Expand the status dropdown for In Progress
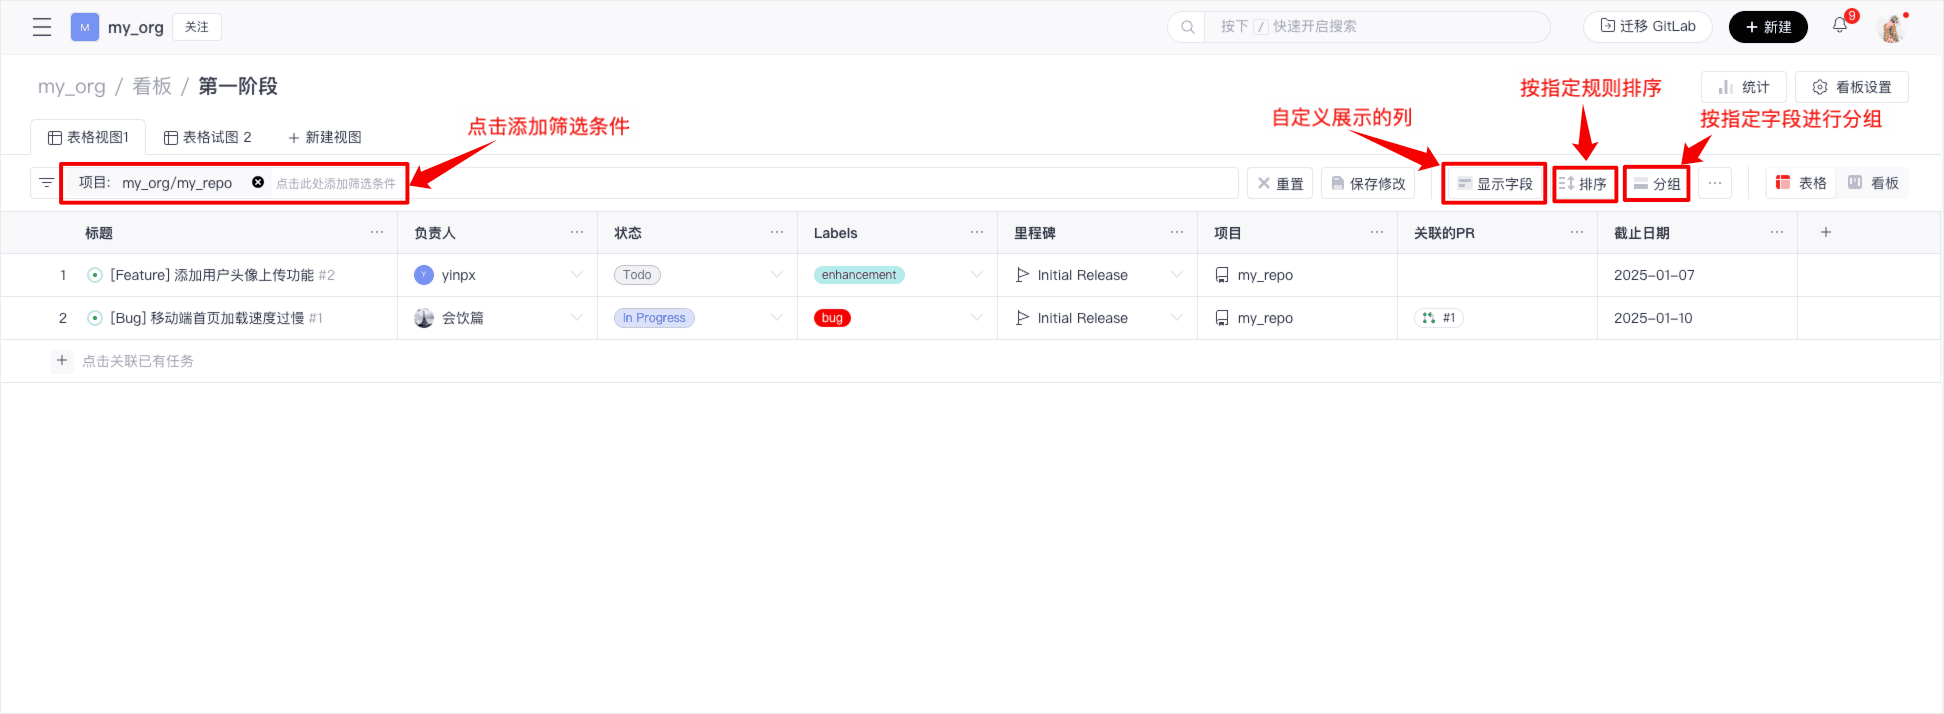Viewport: 1944px width, 714px height. click(x=776, y=318)
